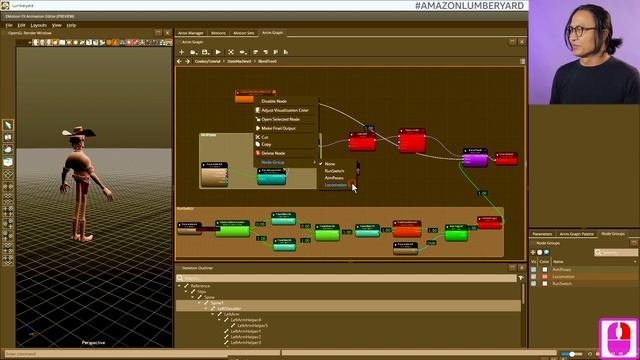The height and width of the screenshot is (360, 640).
Task: Click the navigation options icon at breadcrumb bar's right
Action: point(522,61)
